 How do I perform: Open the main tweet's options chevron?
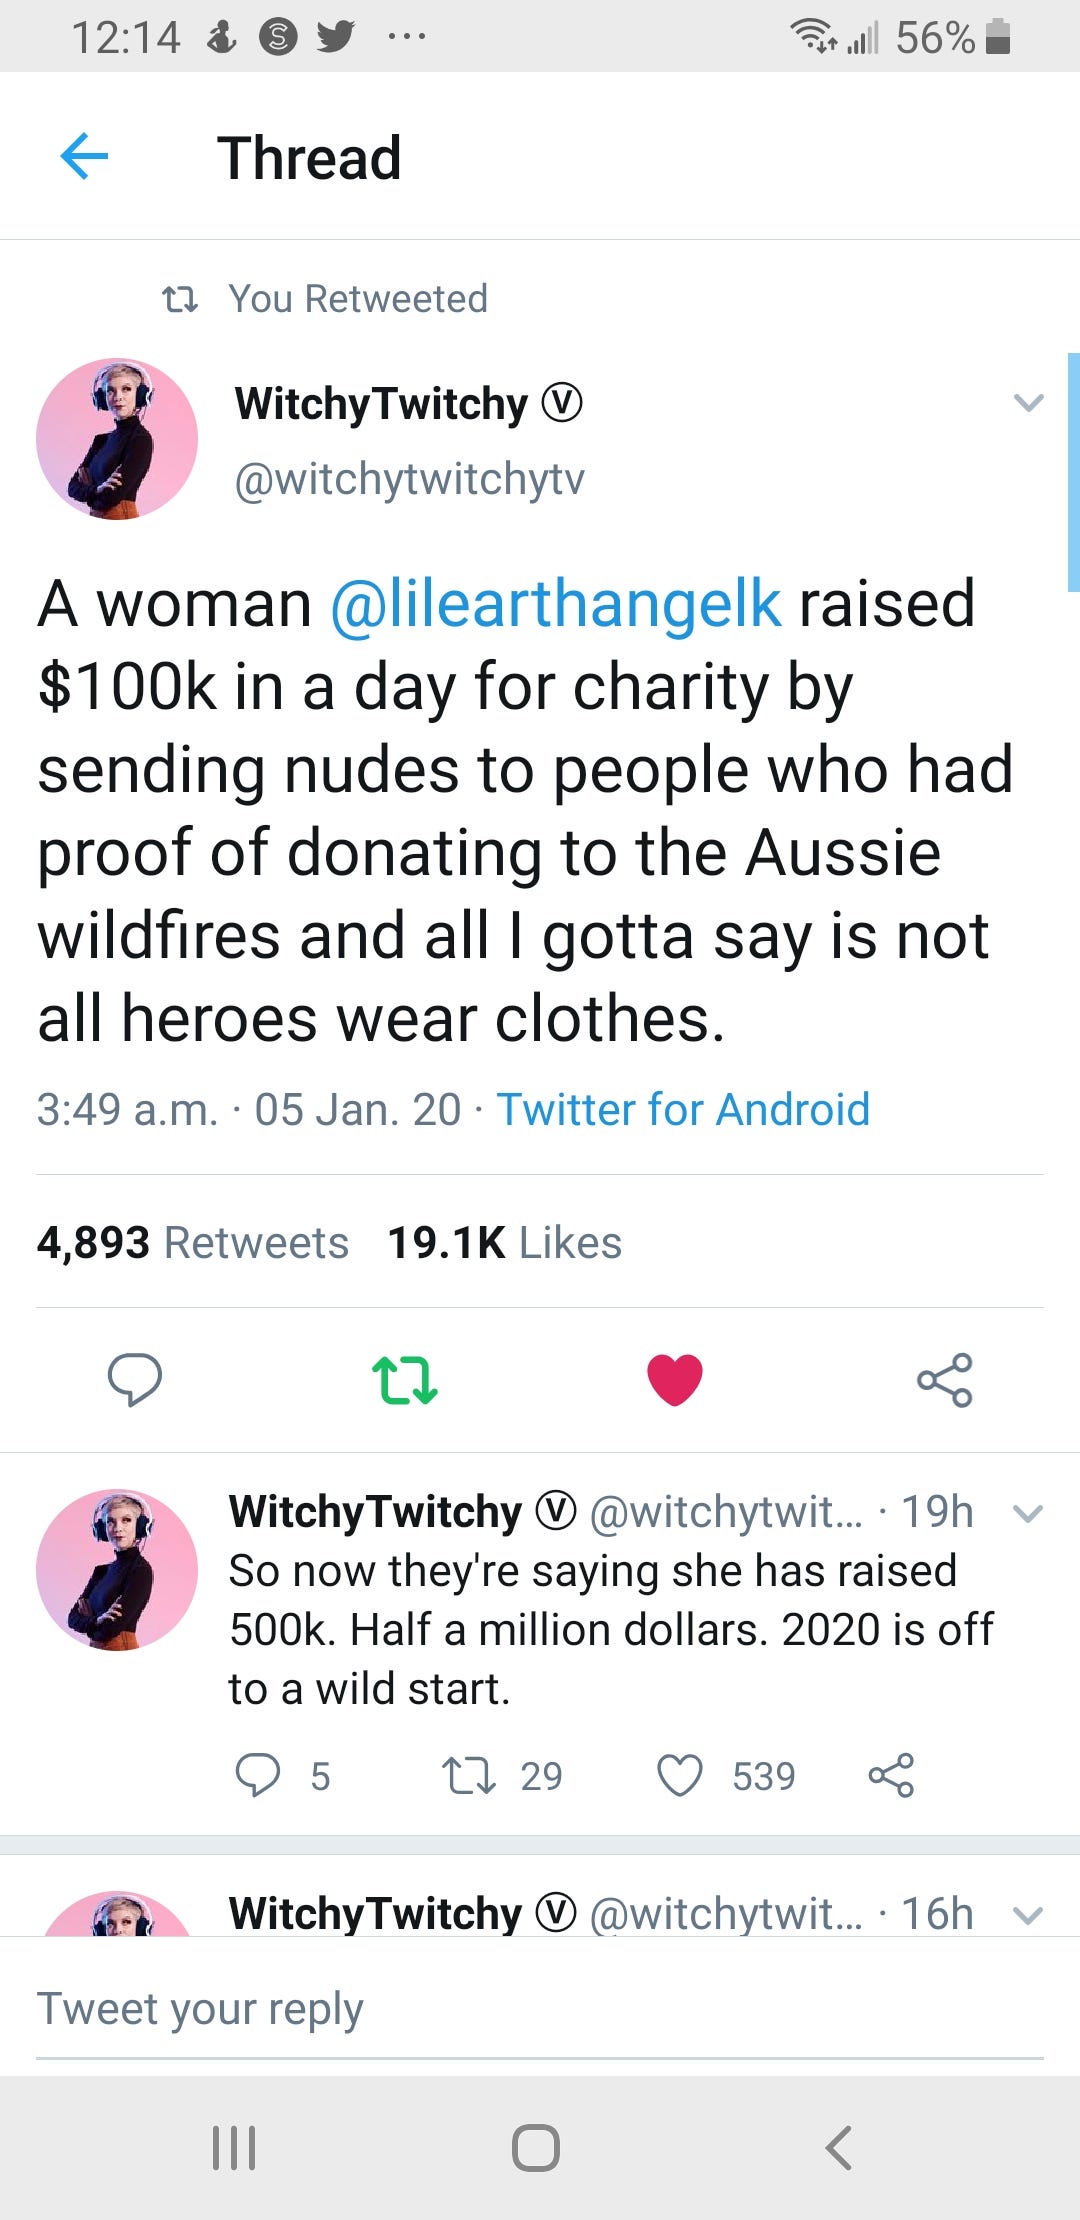click(x=1029, y=403)
